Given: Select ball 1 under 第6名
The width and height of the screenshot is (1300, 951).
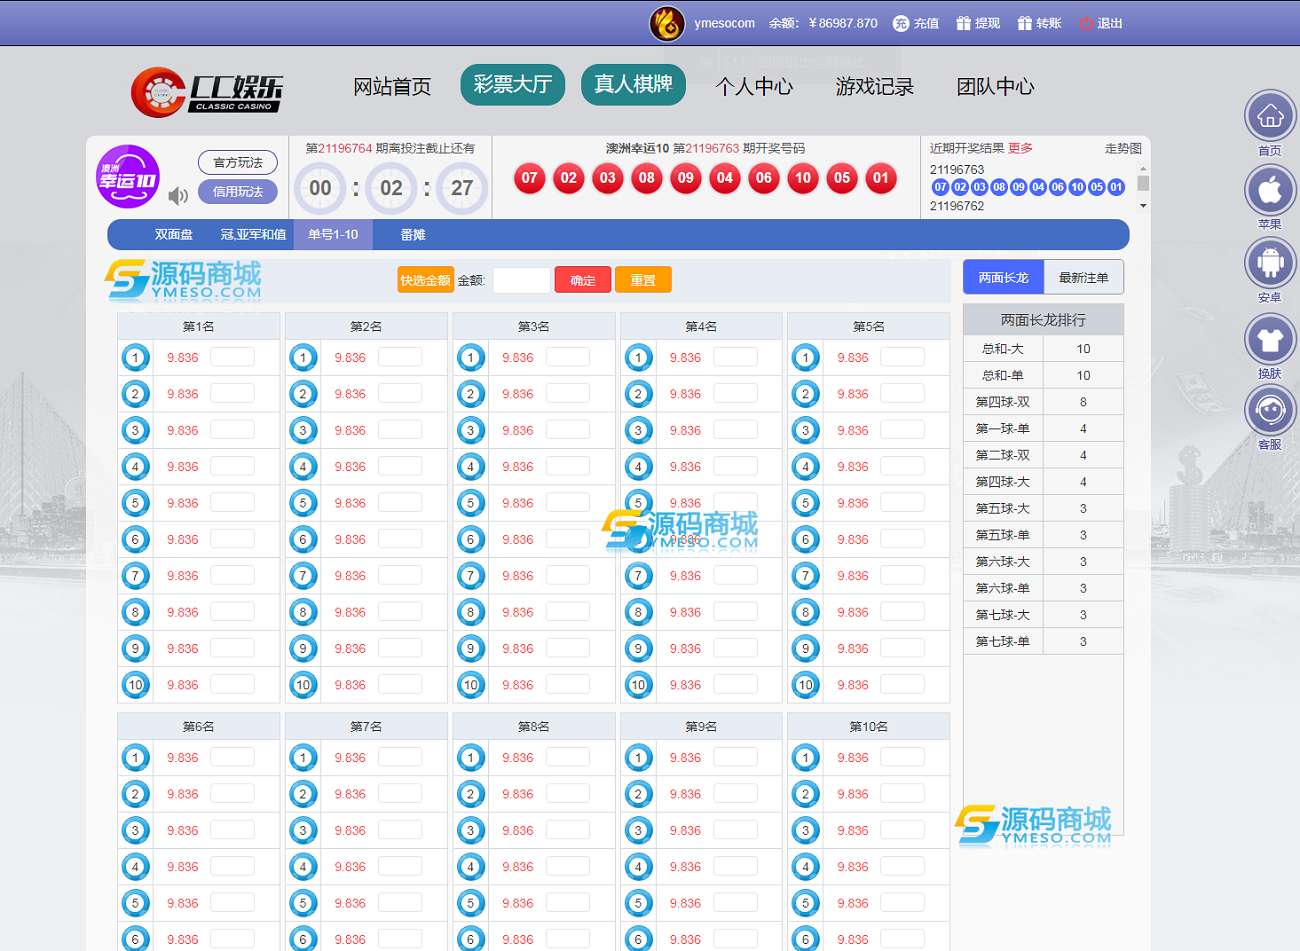Looking at the screenshot, I should tap(136, 758).
